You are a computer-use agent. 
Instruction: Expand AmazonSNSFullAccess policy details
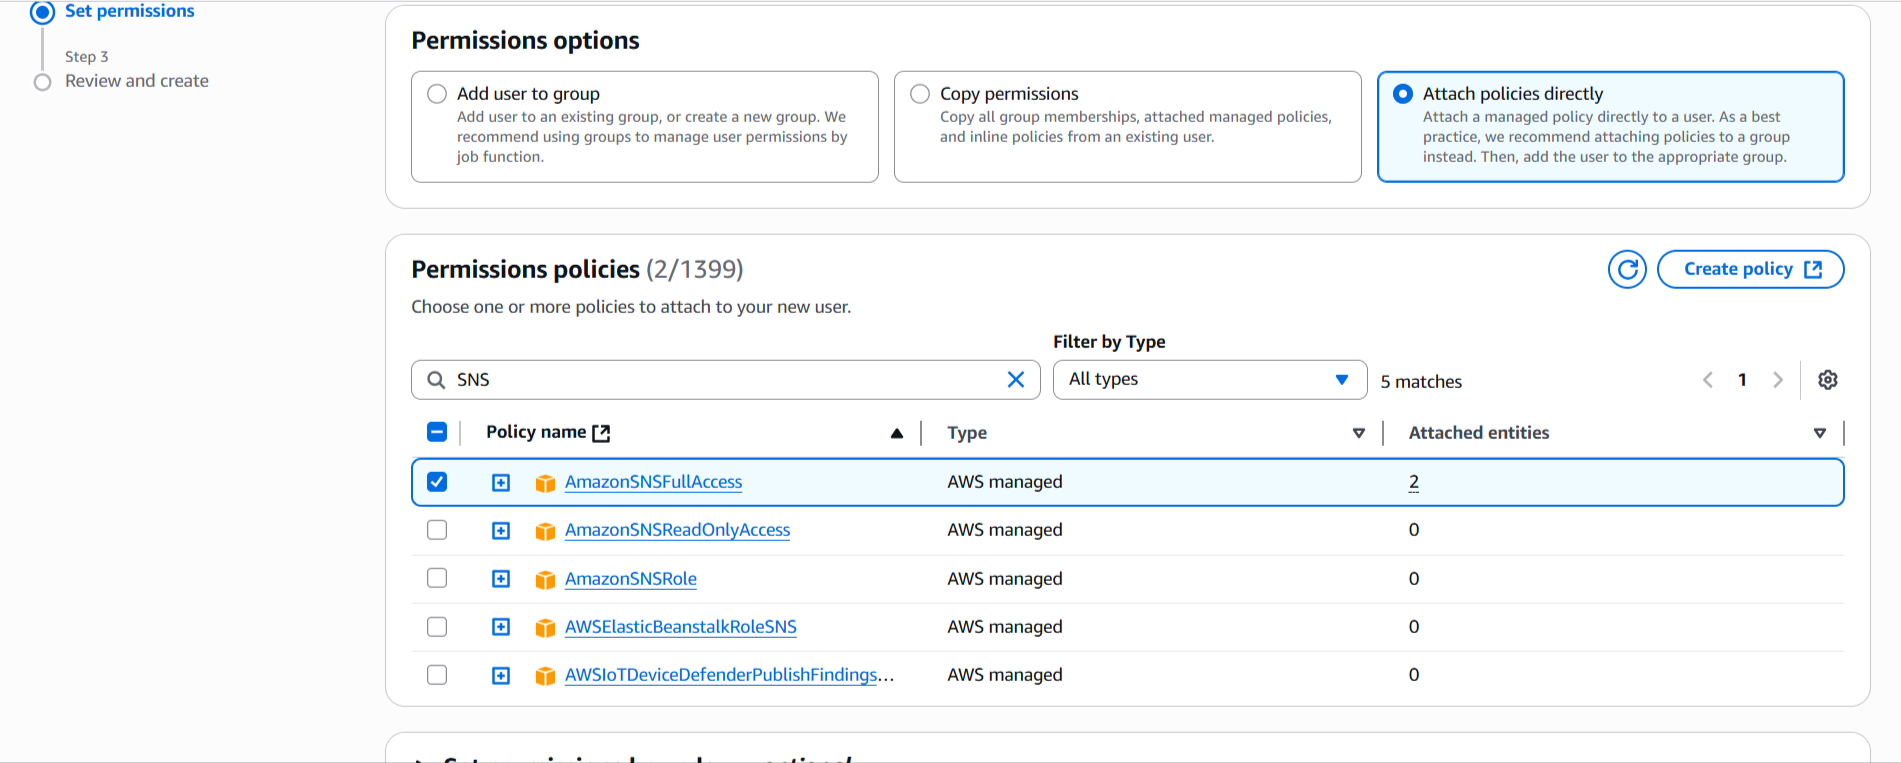pos(501,483)
